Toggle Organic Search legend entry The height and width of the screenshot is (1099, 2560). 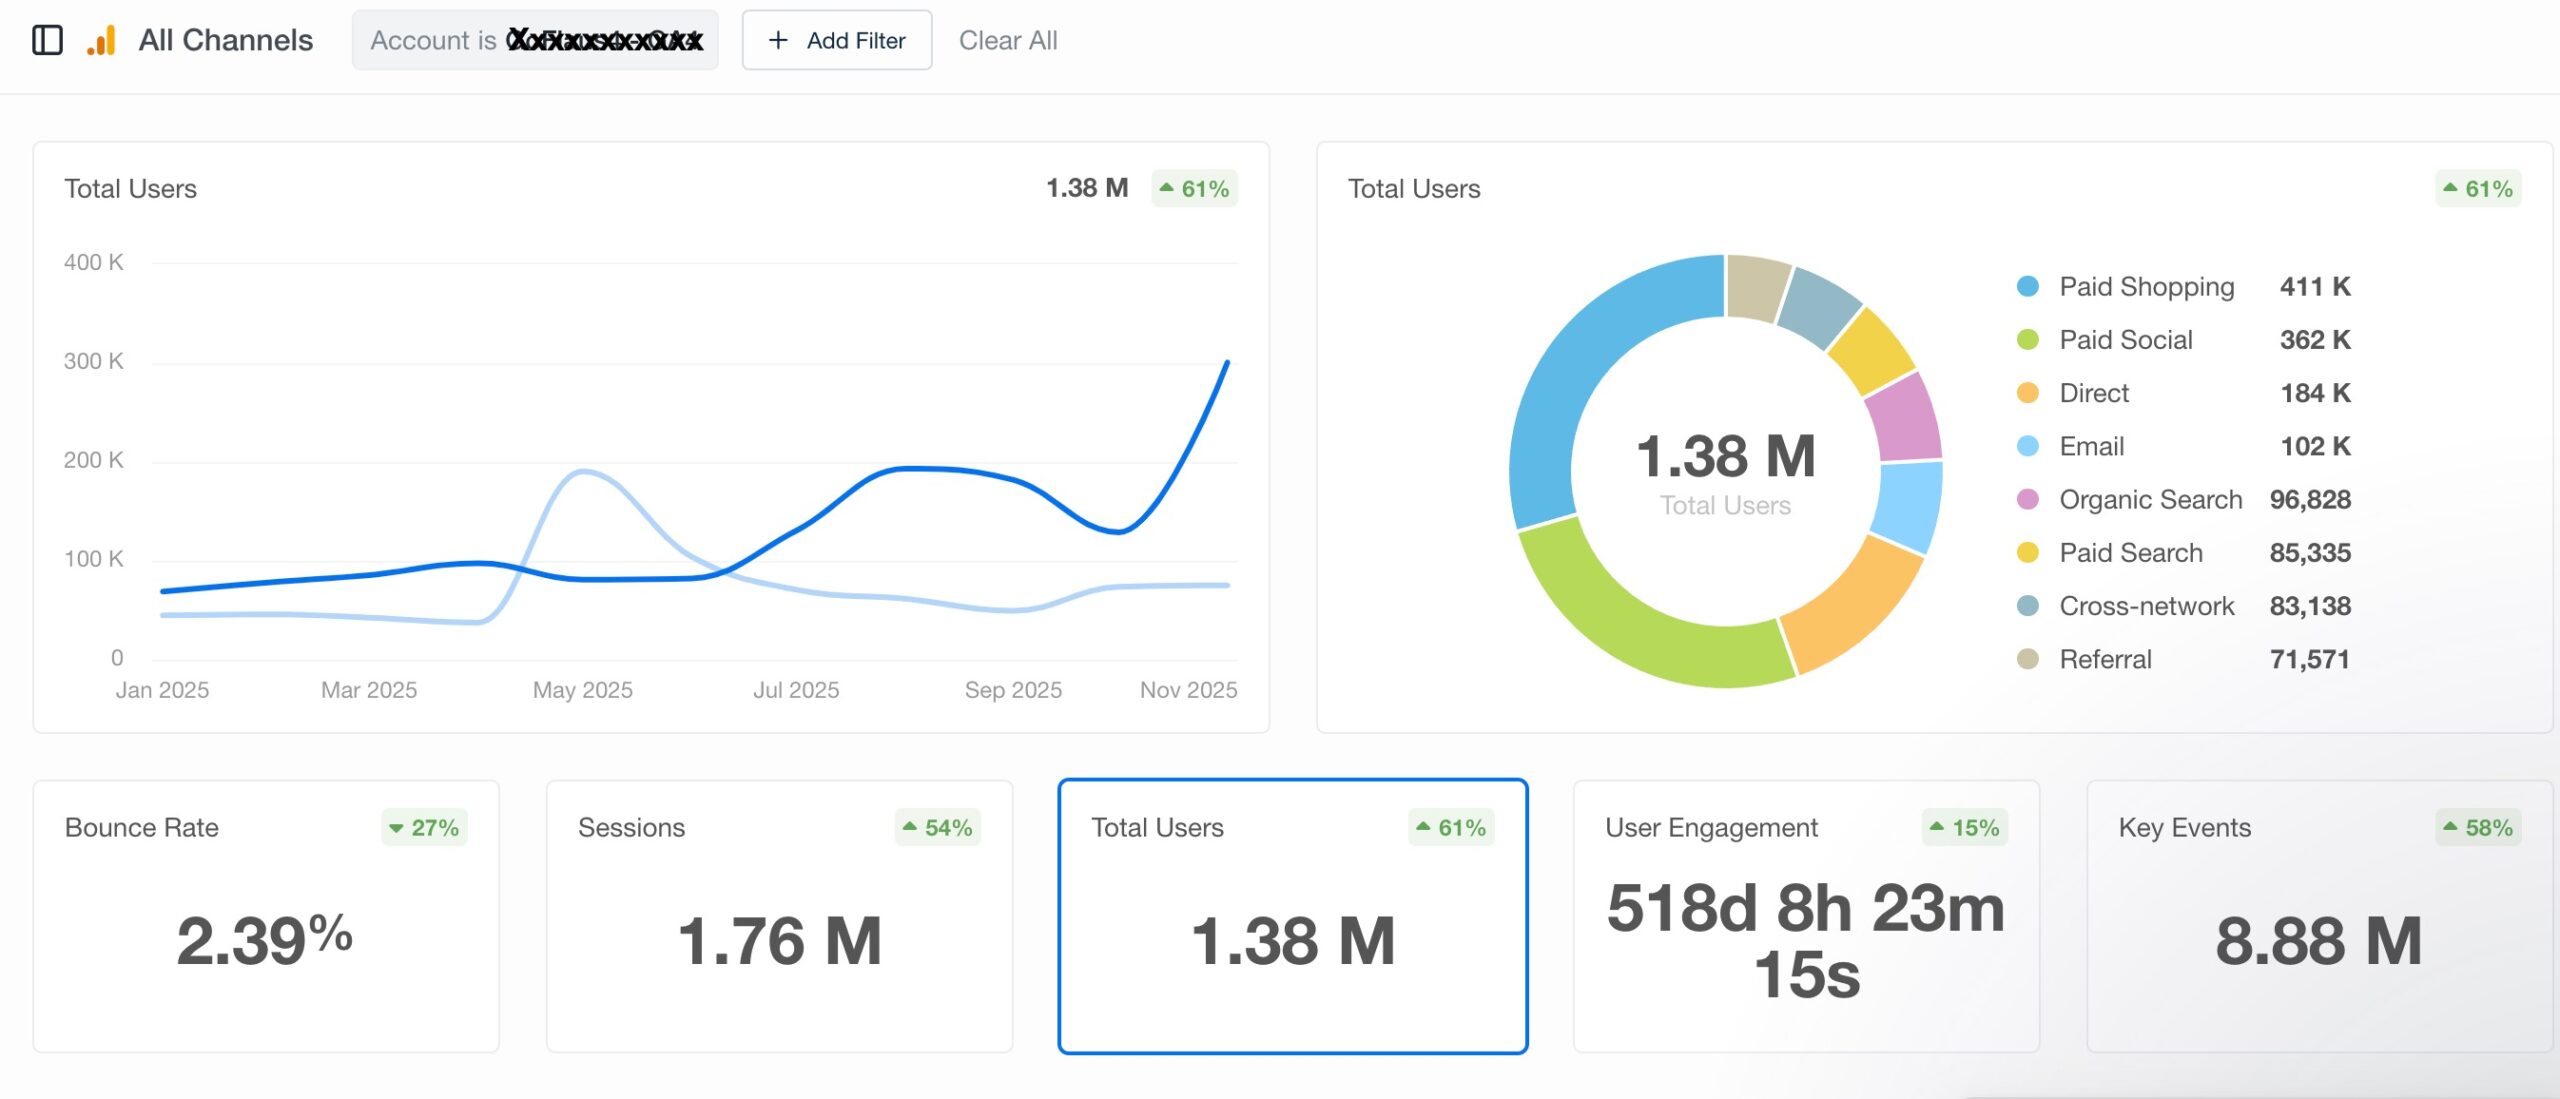pyautogui.click(x=2150, y=499)
